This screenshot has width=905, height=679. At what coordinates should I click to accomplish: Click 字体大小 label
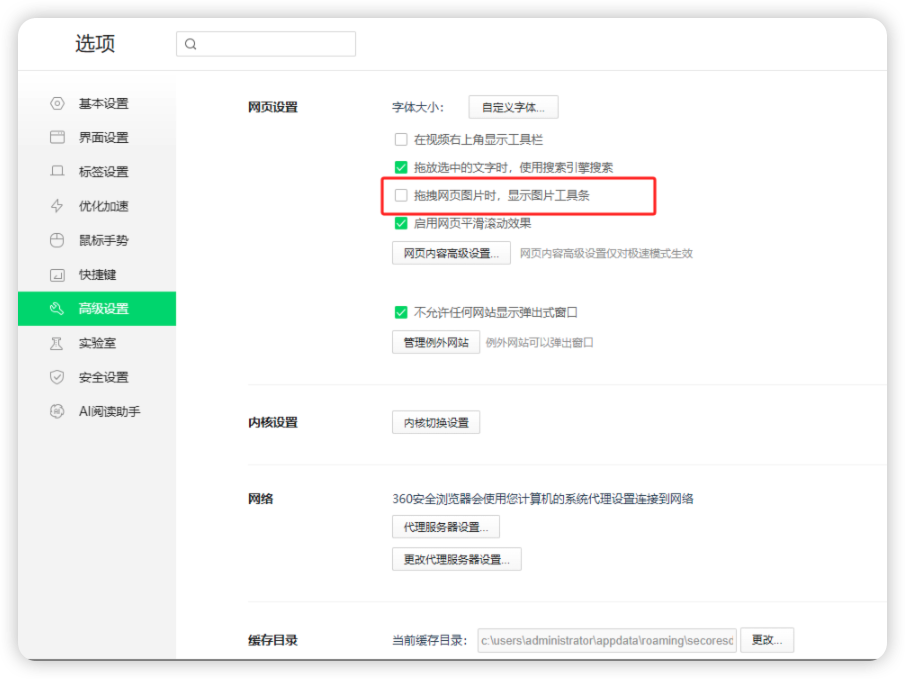pyautogui.click(x=418, y=107)
